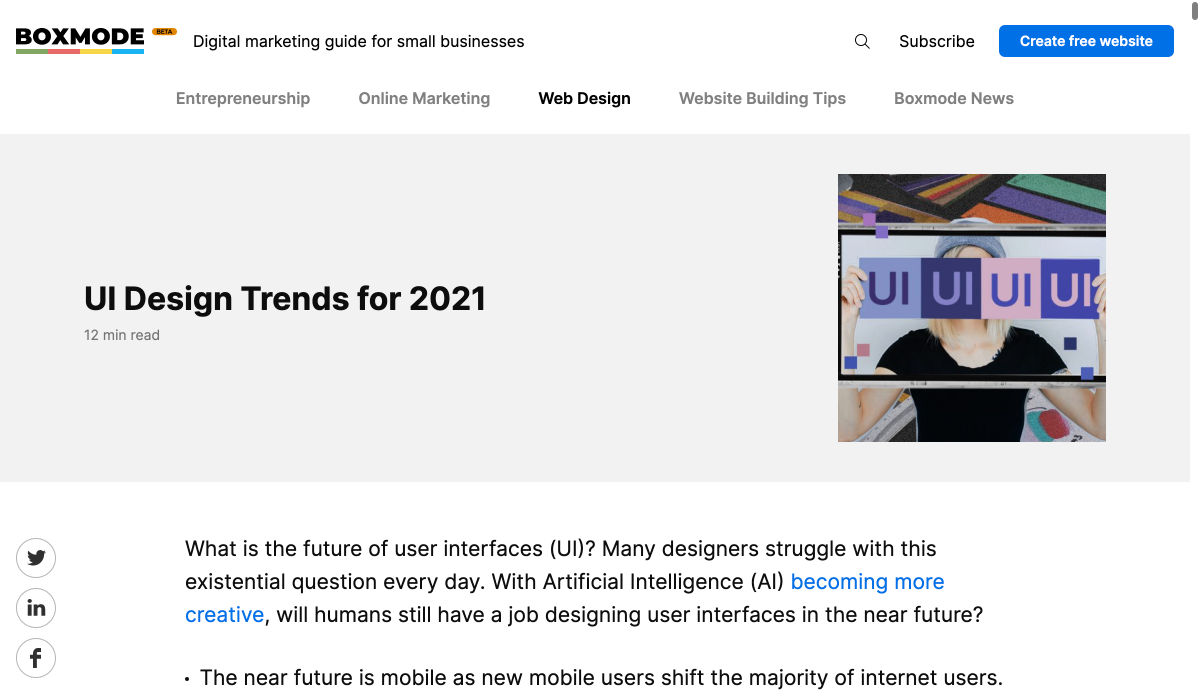Click the UI article hero image
The width and height of the screenshot is (1200, 696).
click(x=972, y=308)
